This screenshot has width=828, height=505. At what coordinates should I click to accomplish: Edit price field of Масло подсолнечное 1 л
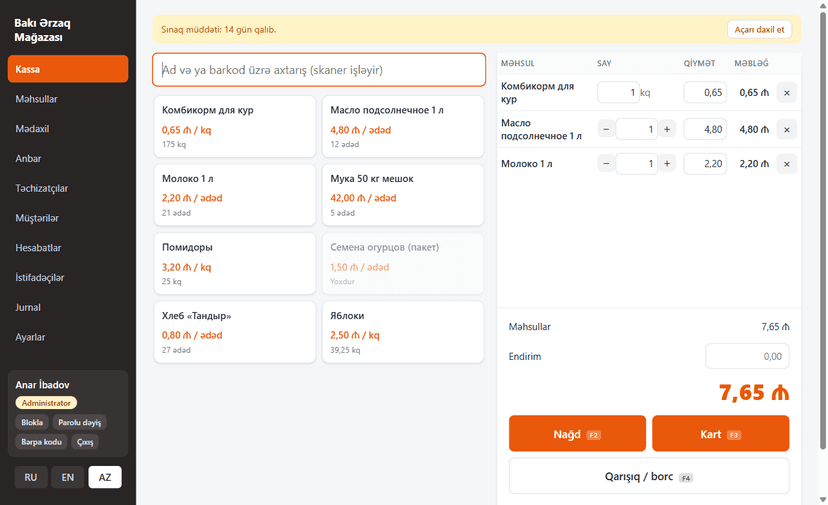pyautogui.click(x=705, y=129)
